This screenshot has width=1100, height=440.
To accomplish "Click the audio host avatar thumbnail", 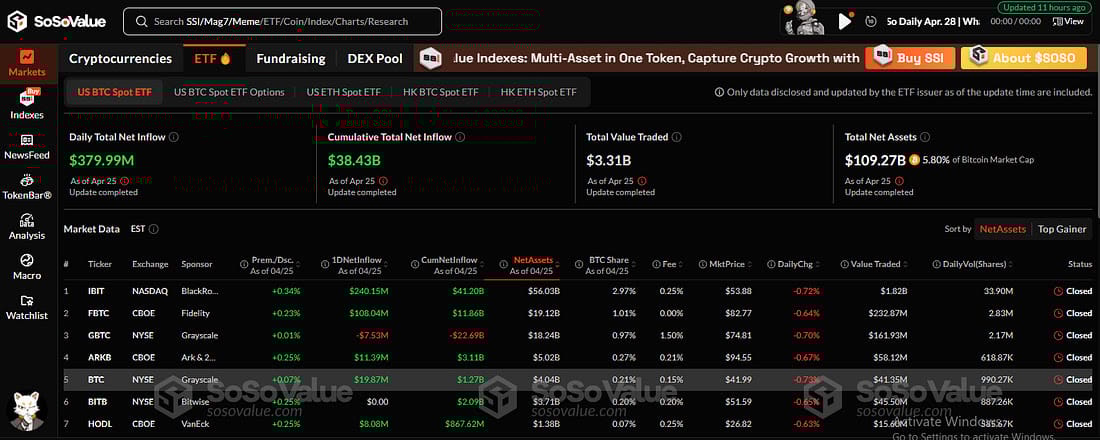I will tap(804, 20).
